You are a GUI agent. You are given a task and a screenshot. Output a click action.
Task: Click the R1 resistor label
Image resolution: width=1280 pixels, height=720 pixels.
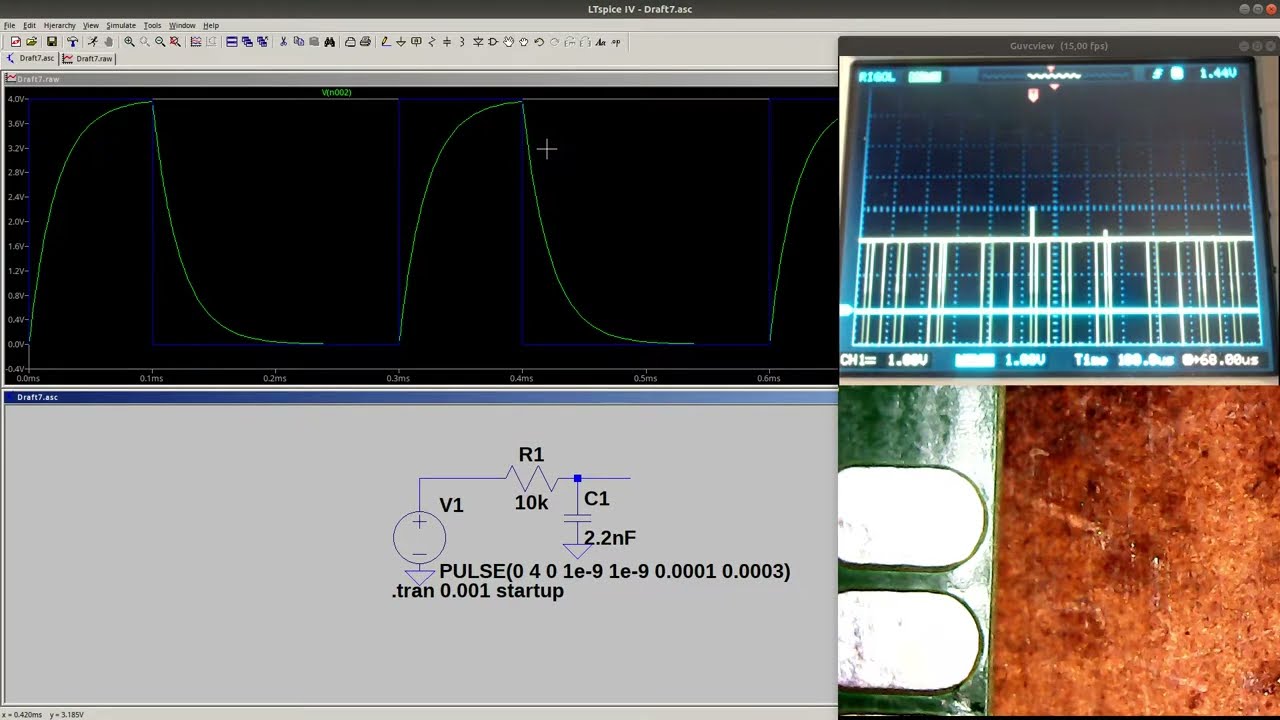(531, 455)
